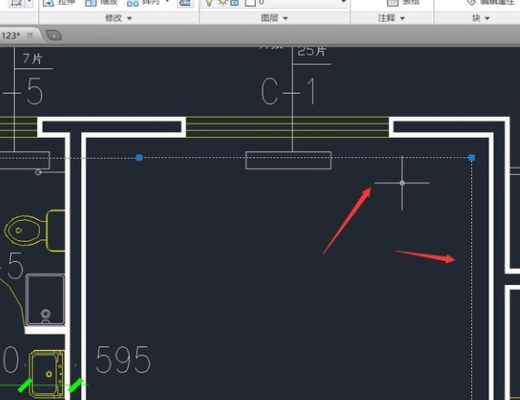Open a new drawing tab with plus icon
Screen dimensions: 520x400
pyautogui.click(x=54, y=35)
